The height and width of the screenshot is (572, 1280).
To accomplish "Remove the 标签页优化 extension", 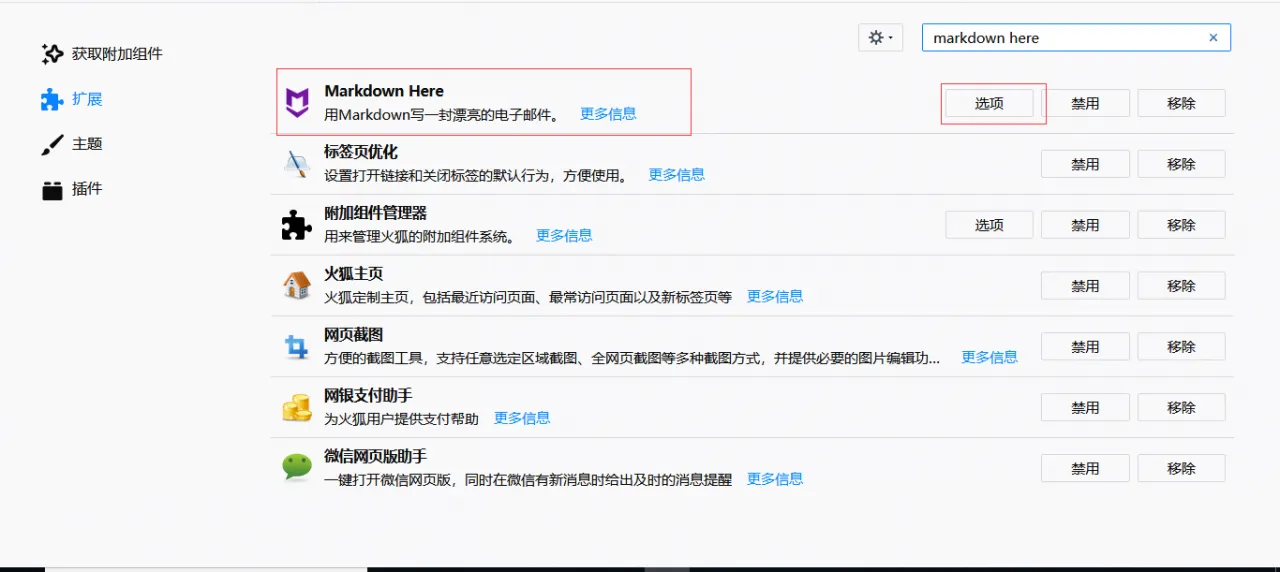I will pyautogui.click(x=1181, y=164).
